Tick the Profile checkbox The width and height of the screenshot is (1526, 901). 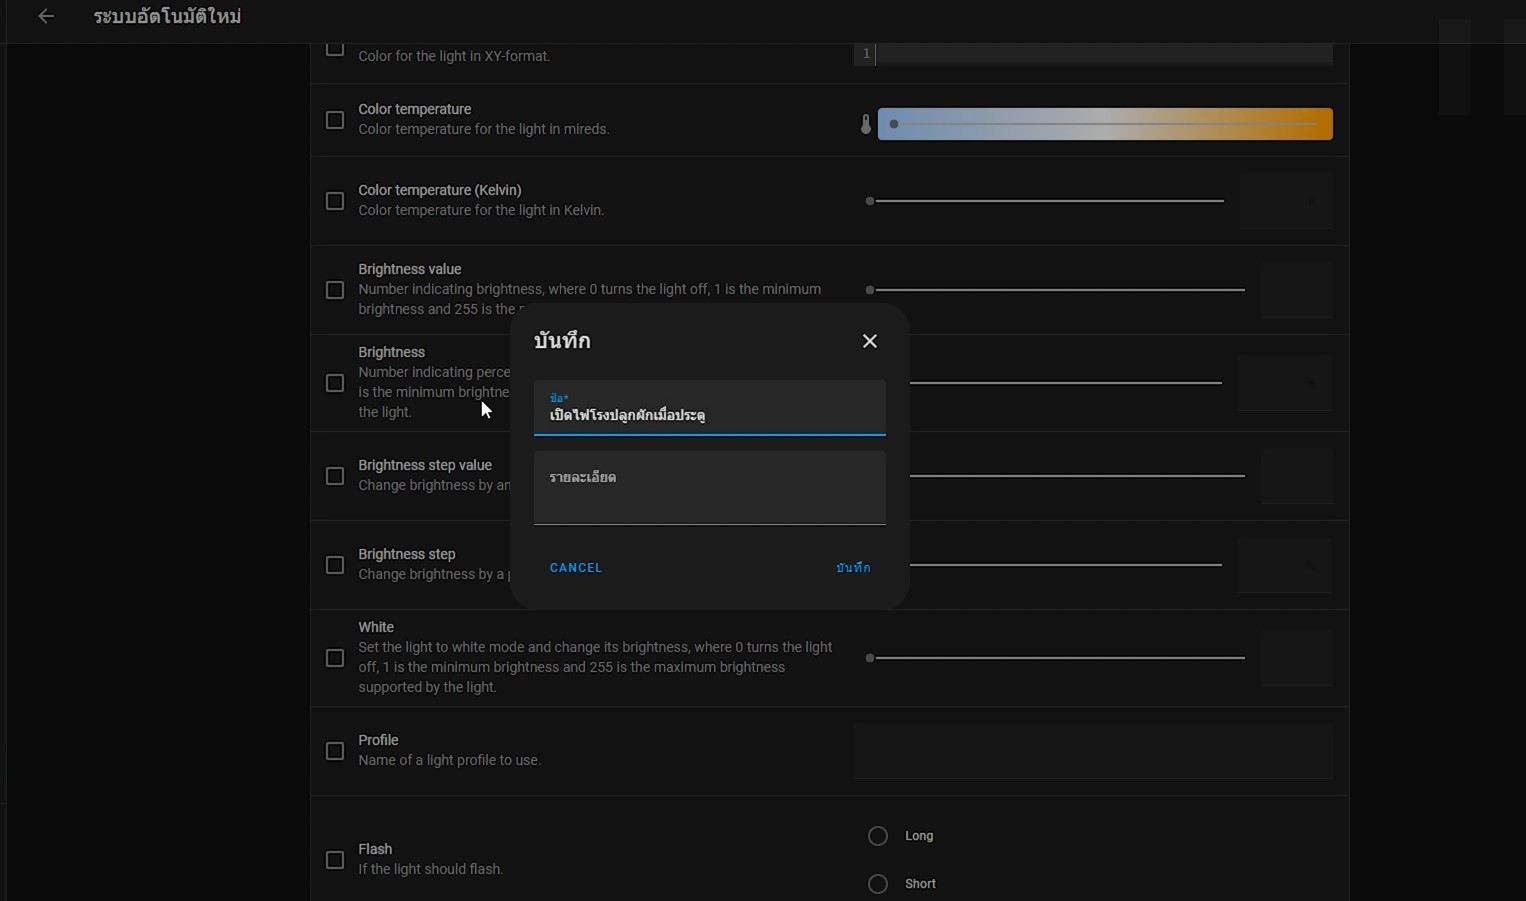(x=335, y=751)
